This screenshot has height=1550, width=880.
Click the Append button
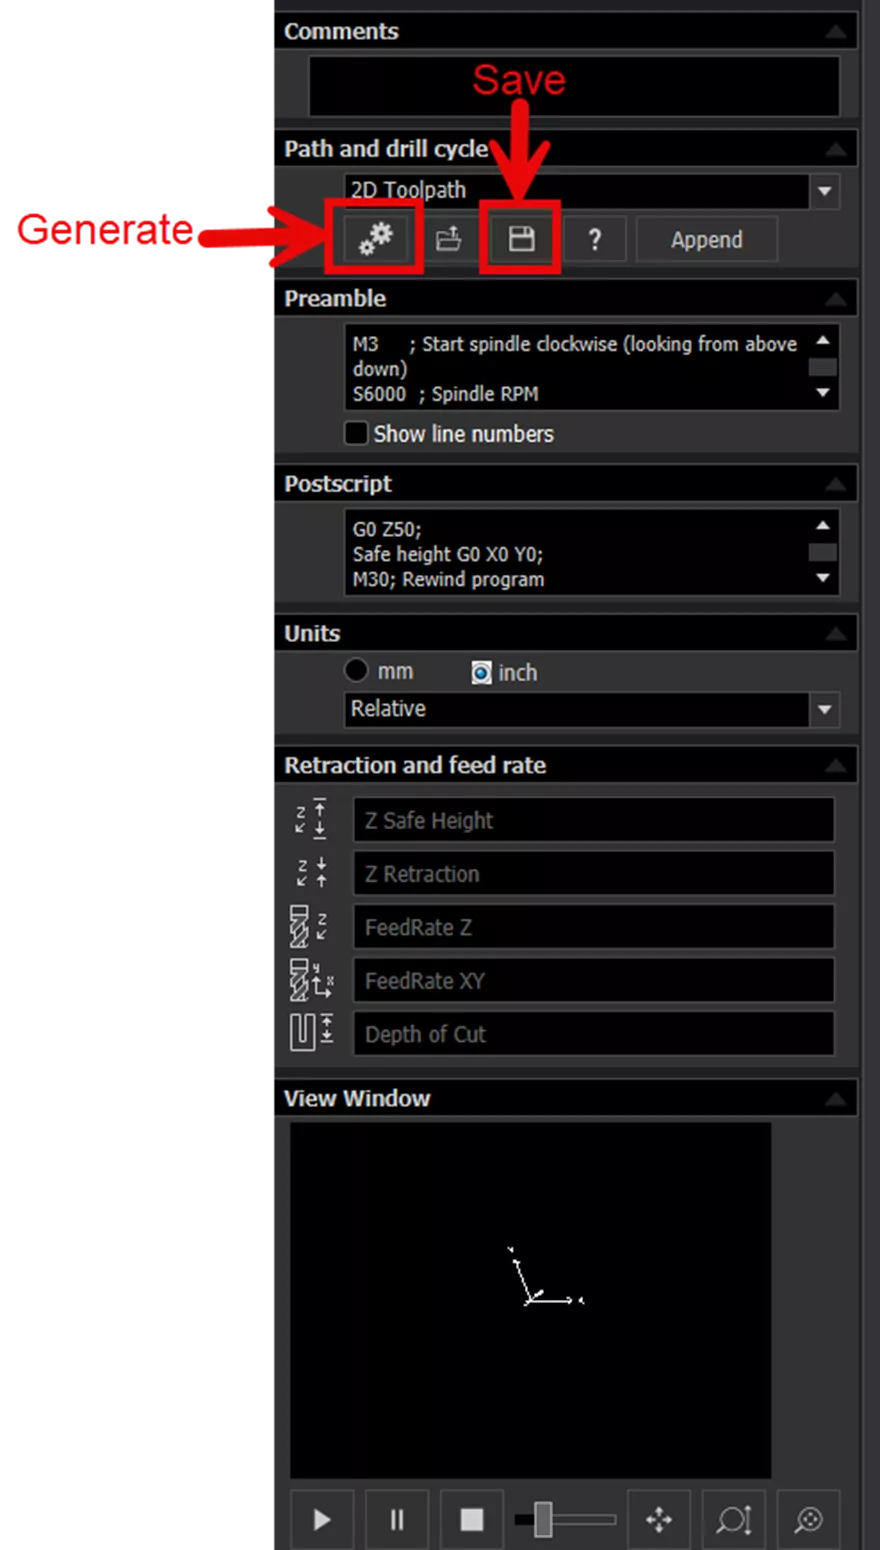(706, 239)
